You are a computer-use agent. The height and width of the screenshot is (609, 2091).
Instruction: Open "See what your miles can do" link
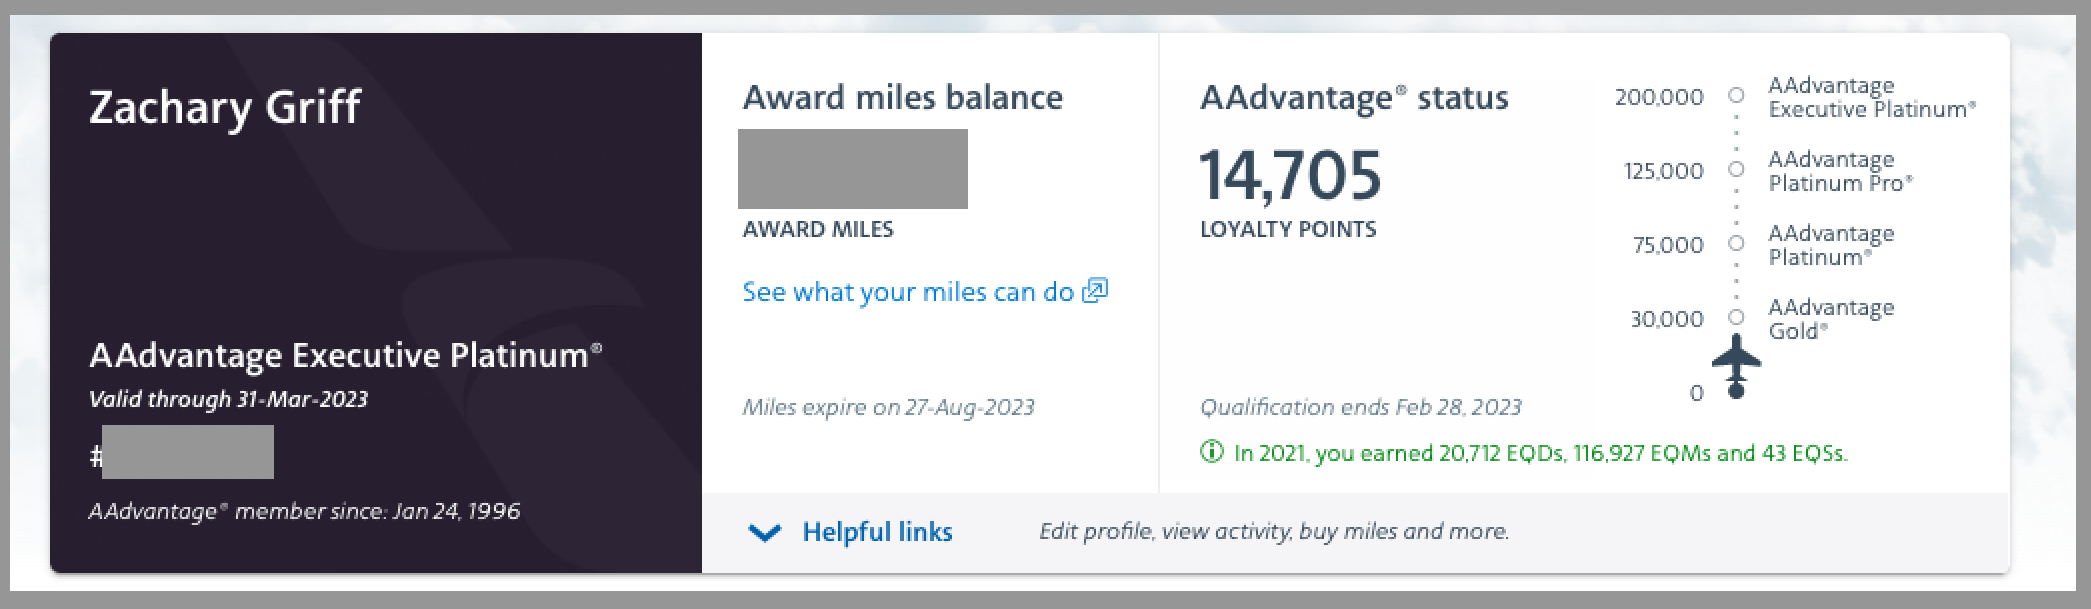[x=908, y=292]
